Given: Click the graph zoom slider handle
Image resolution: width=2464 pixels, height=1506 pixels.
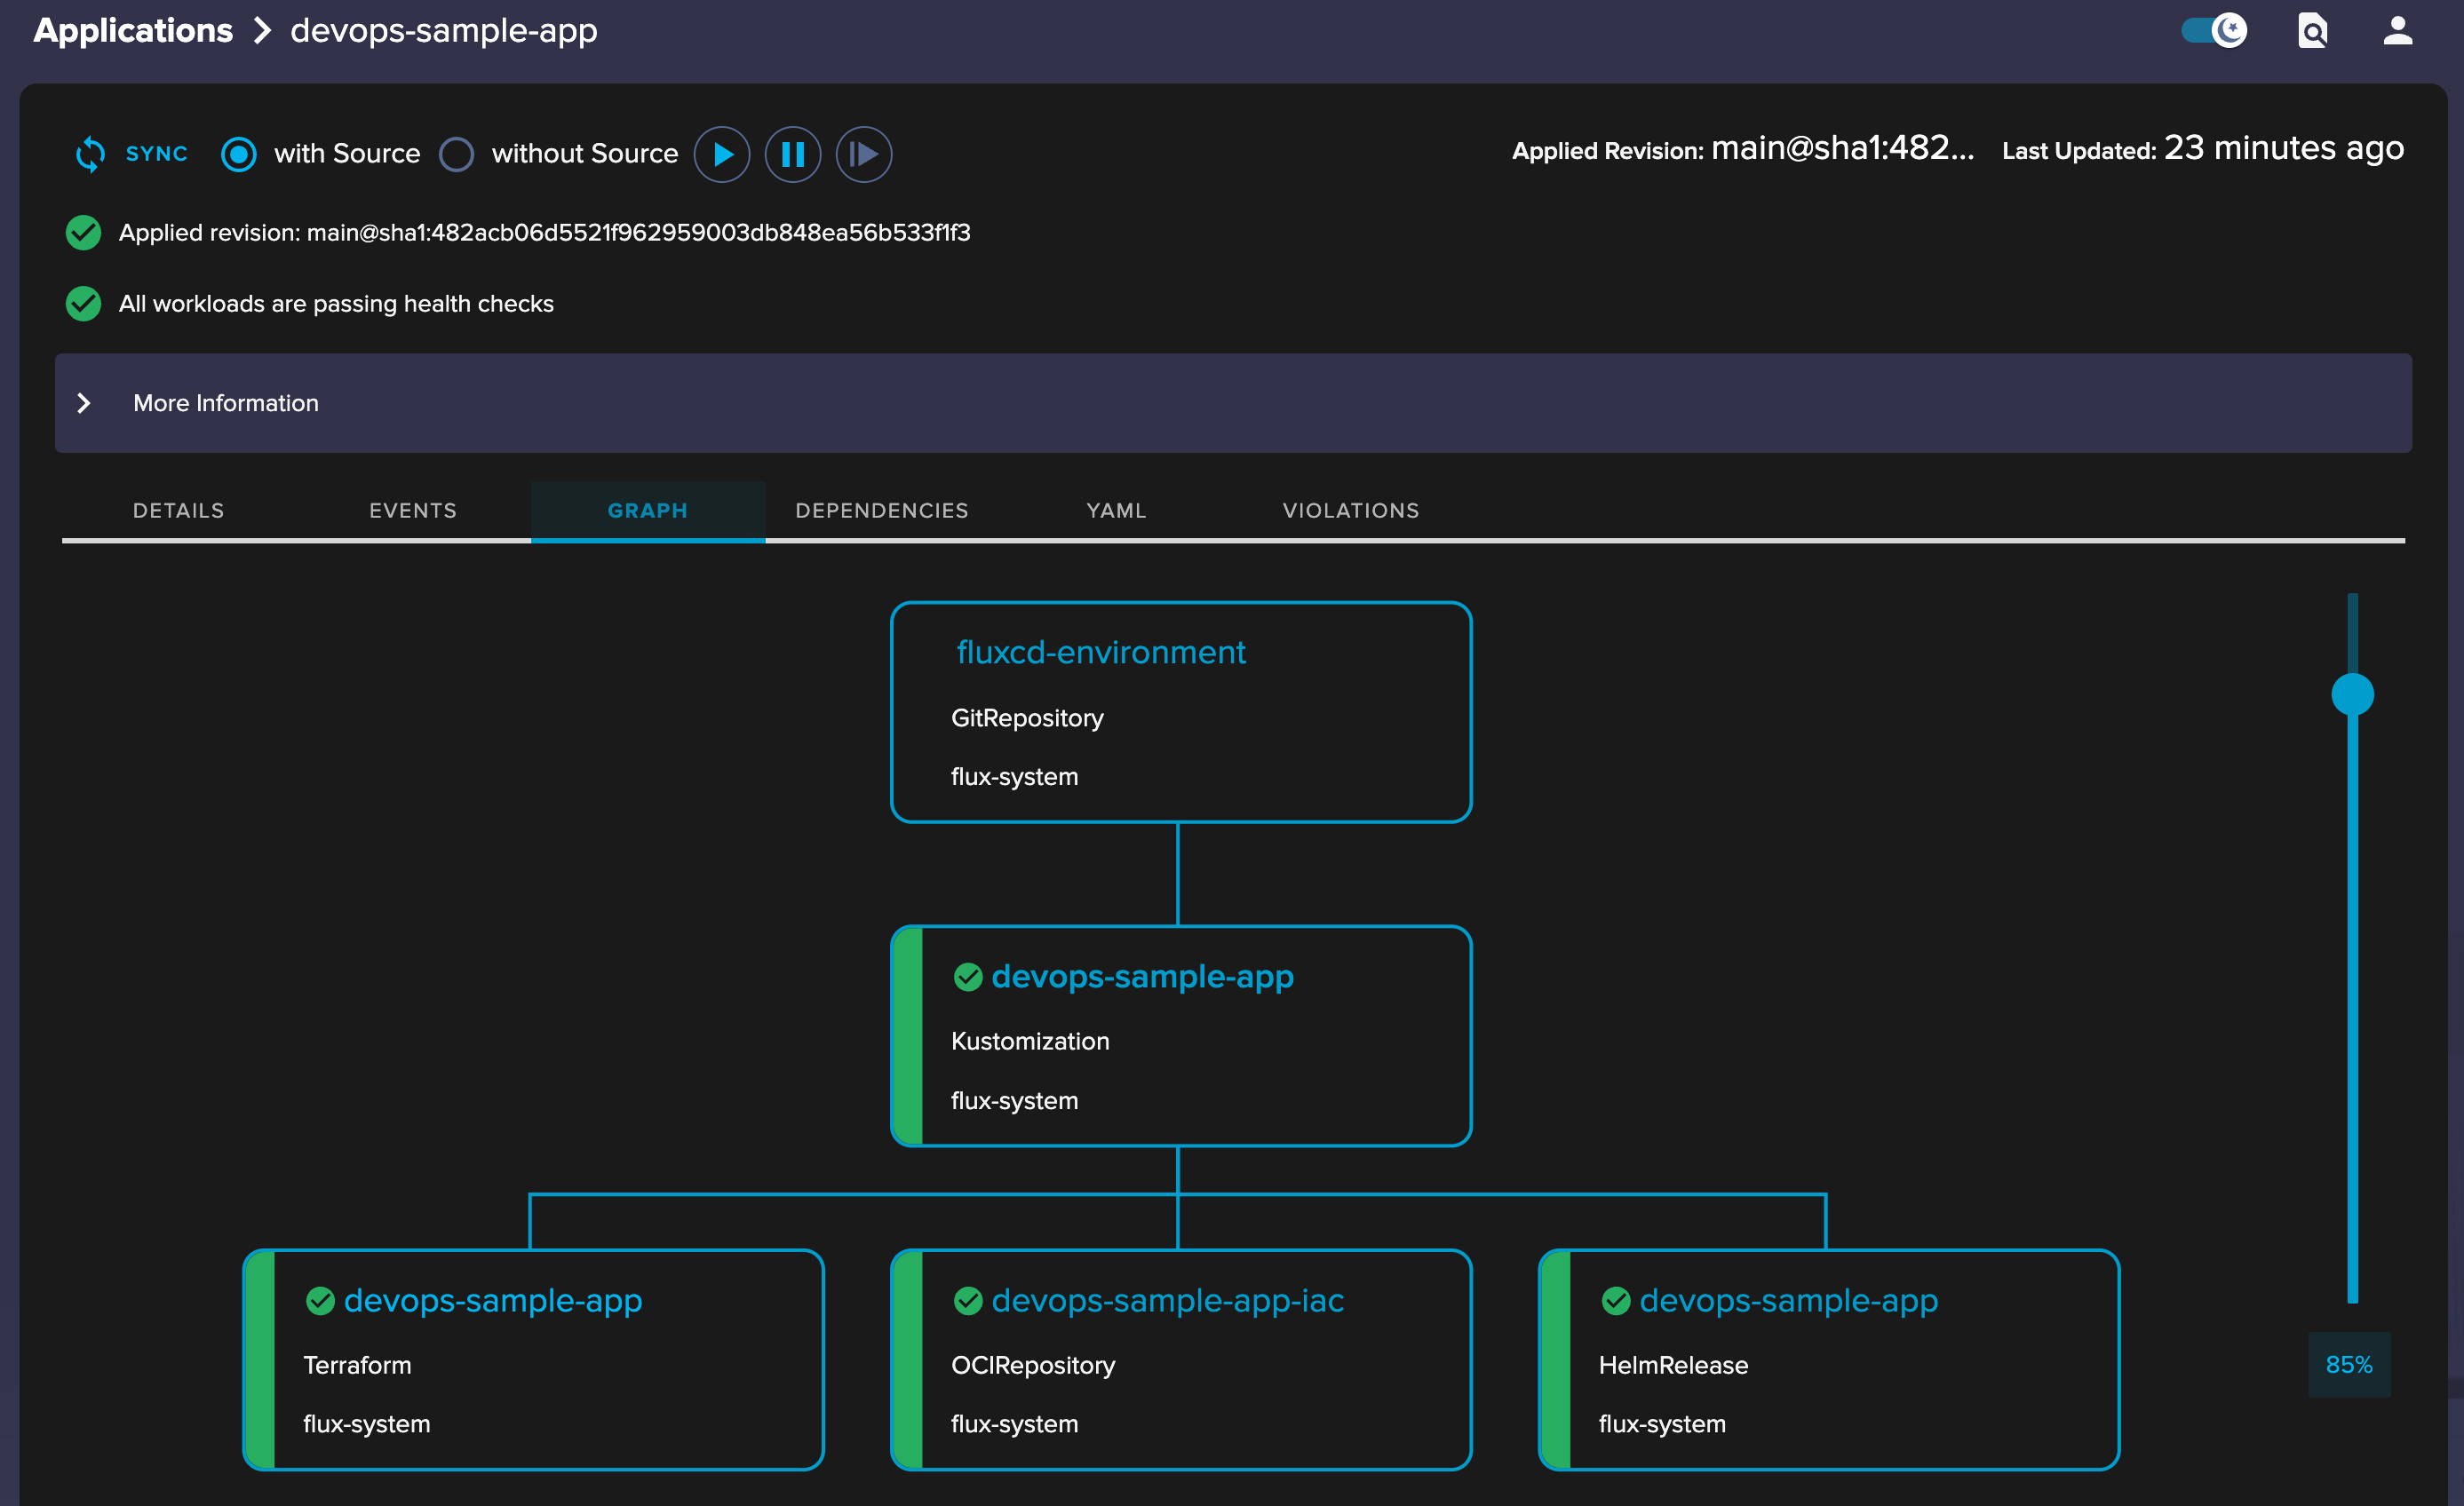Looking at the screenshot, I should 2352,694.
